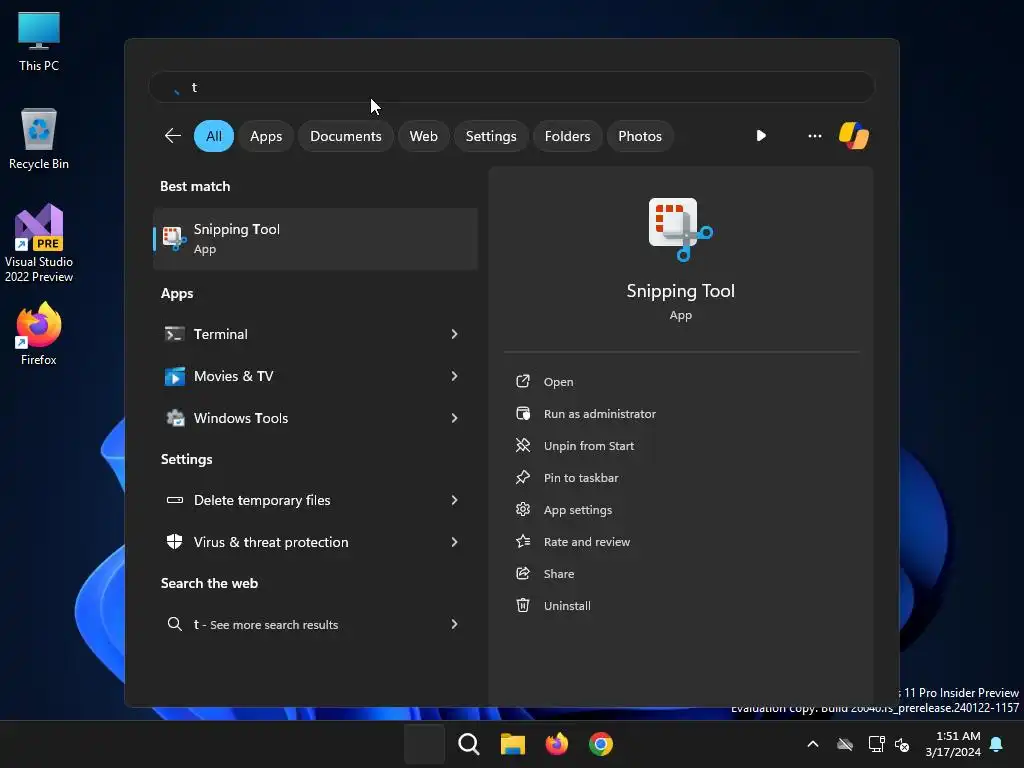Open App settings for Snipping Tool
This screenshot has width=1024, height=768.
pyautogui.click(x=577, y=510)
